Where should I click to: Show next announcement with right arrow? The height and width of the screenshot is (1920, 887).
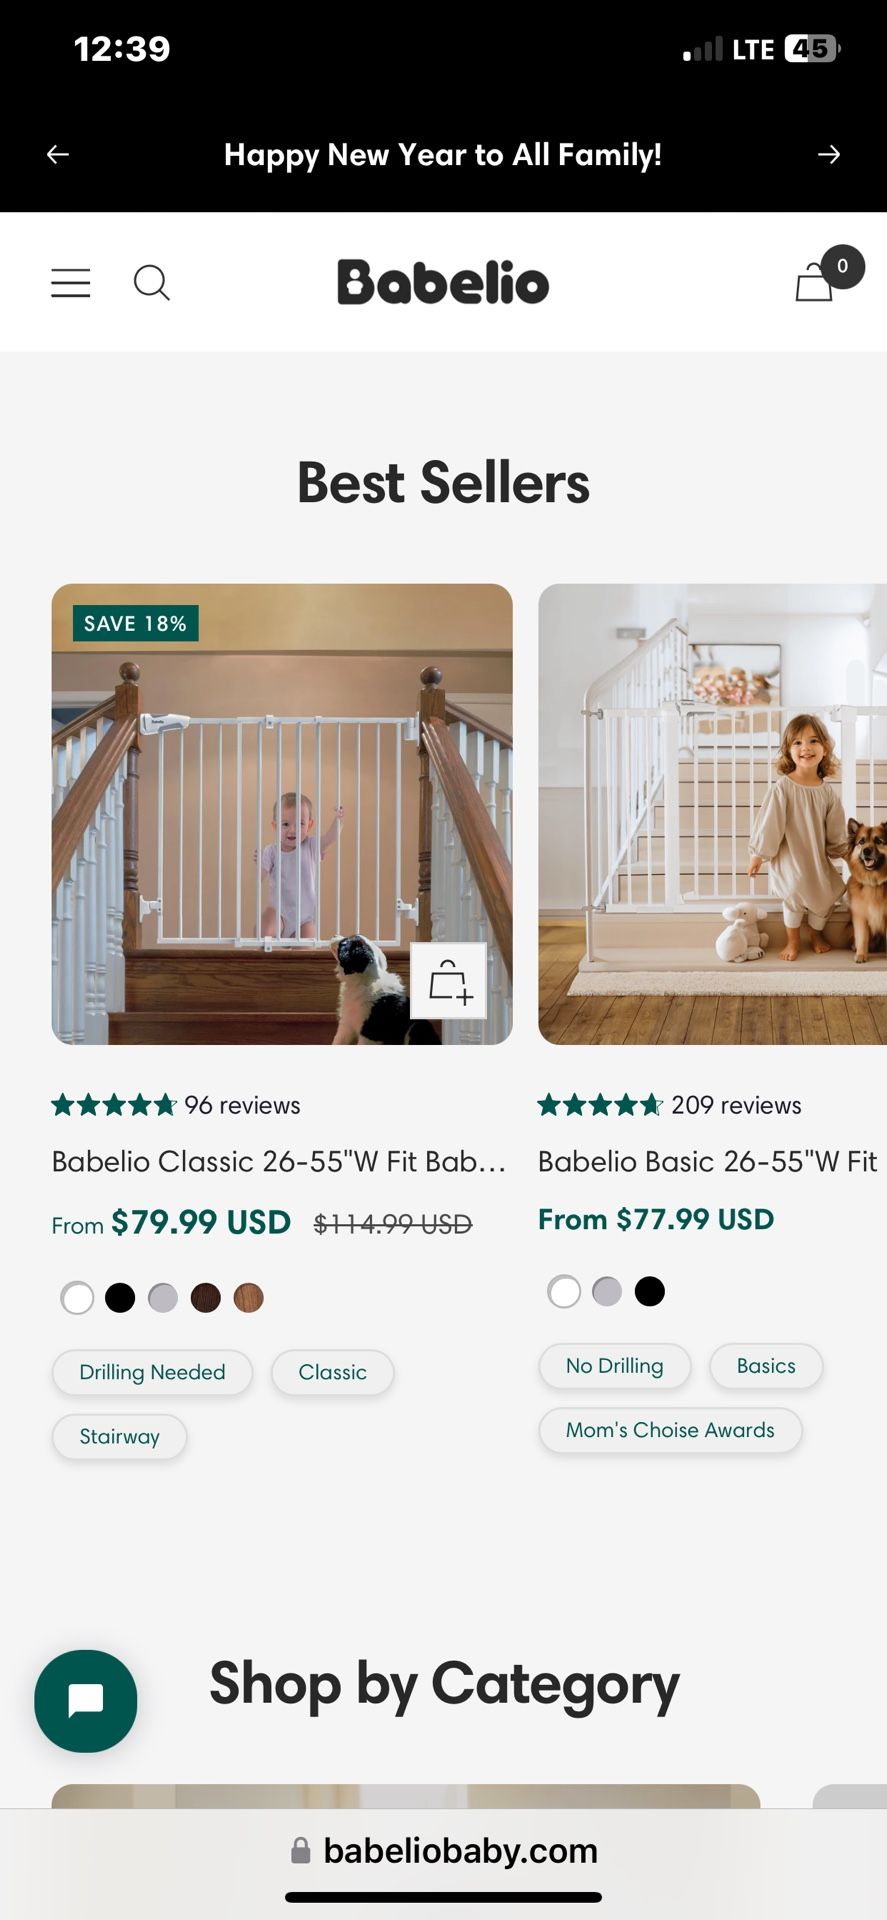[x=828, y=154]
